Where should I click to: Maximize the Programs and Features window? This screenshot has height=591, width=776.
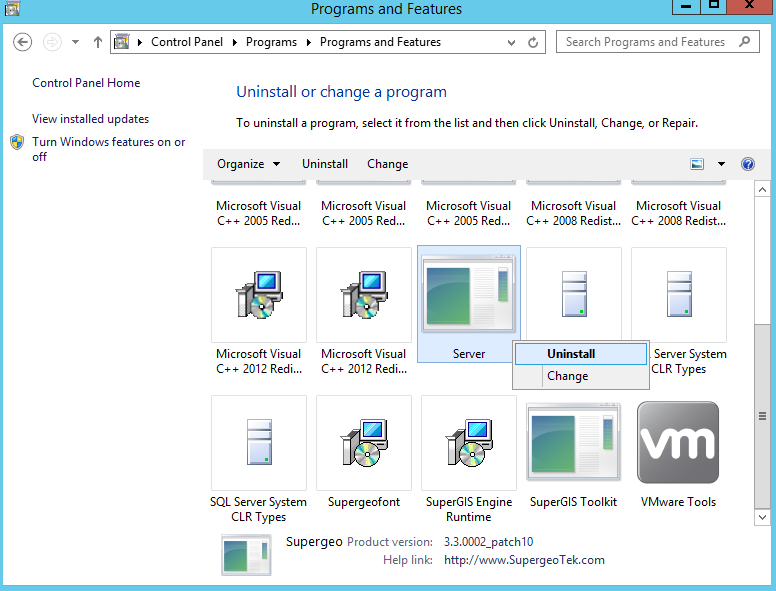(x=714, y=6)
